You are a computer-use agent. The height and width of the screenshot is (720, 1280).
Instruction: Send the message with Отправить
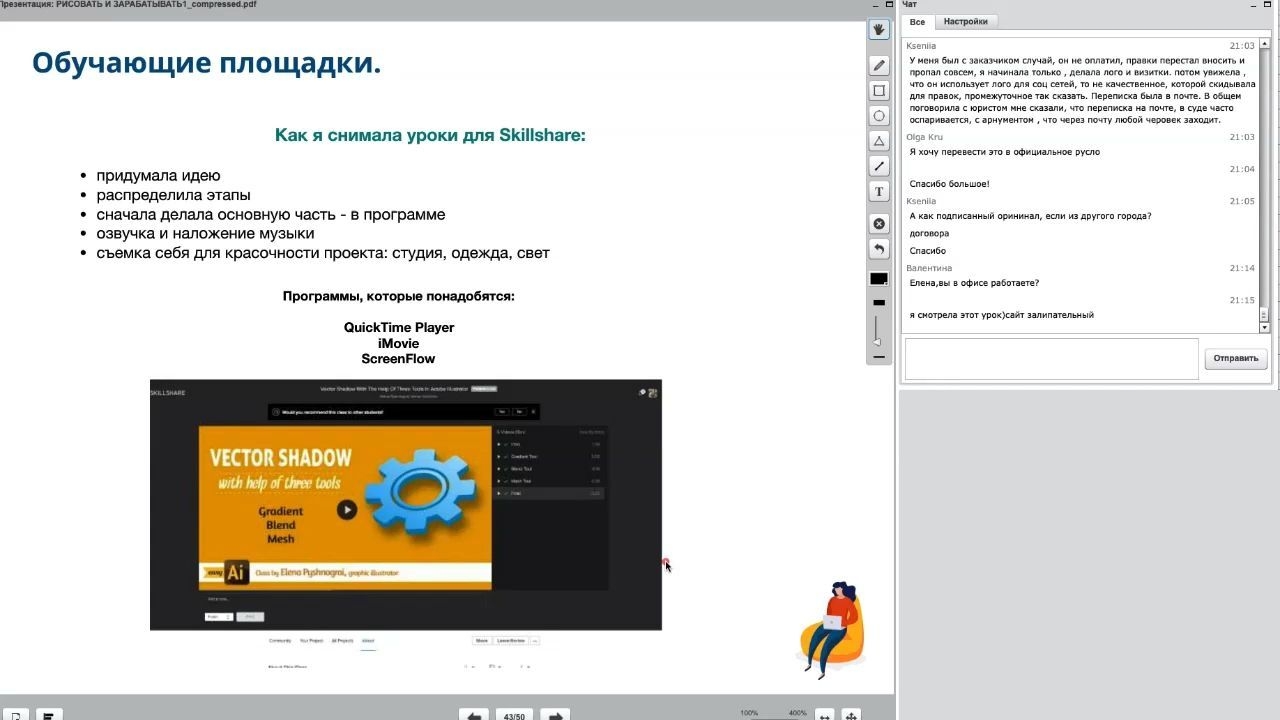1236,358
